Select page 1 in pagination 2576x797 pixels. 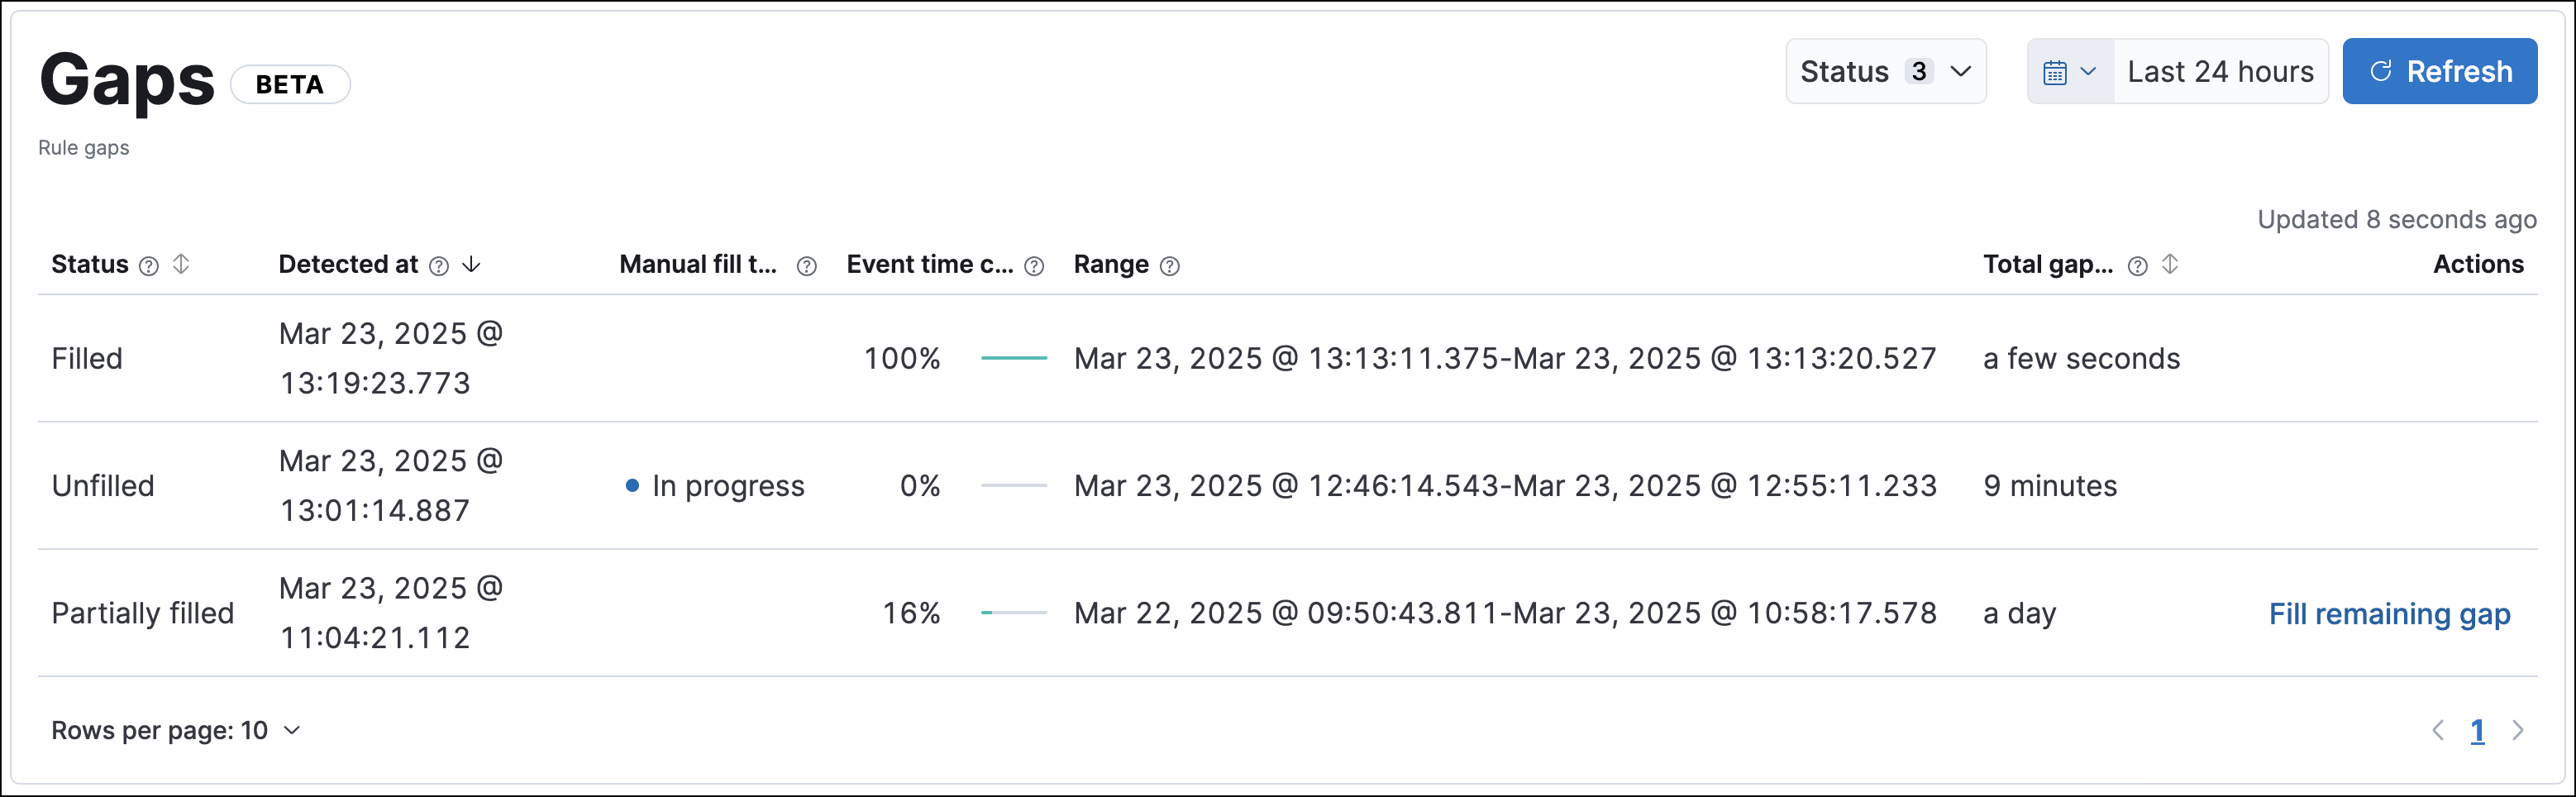tap(2477, 730)
